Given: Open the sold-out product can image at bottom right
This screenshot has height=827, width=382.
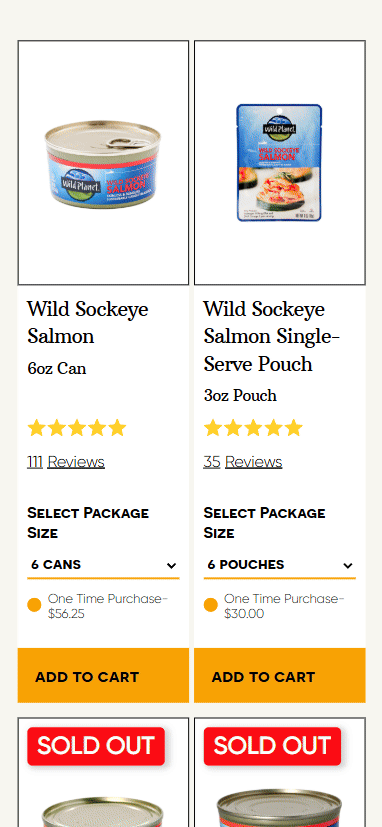Looking at the screenshot, I should pyautogui.click(x=280, y=808).
